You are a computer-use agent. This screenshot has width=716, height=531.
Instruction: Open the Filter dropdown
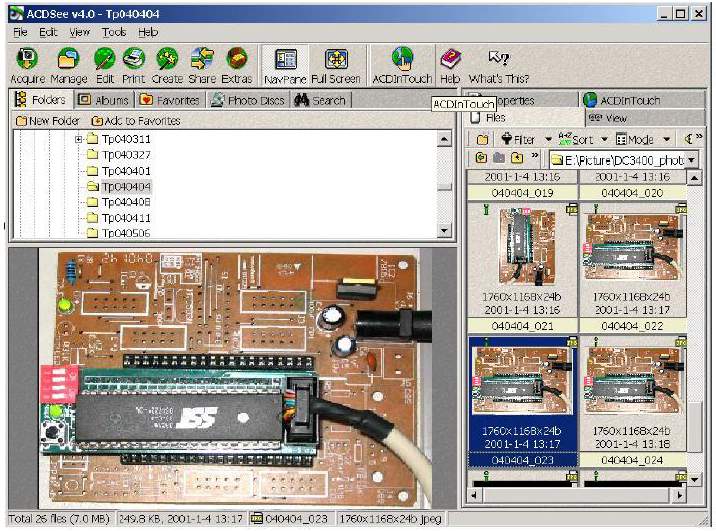pyautogui.click(x=526, y=139)
